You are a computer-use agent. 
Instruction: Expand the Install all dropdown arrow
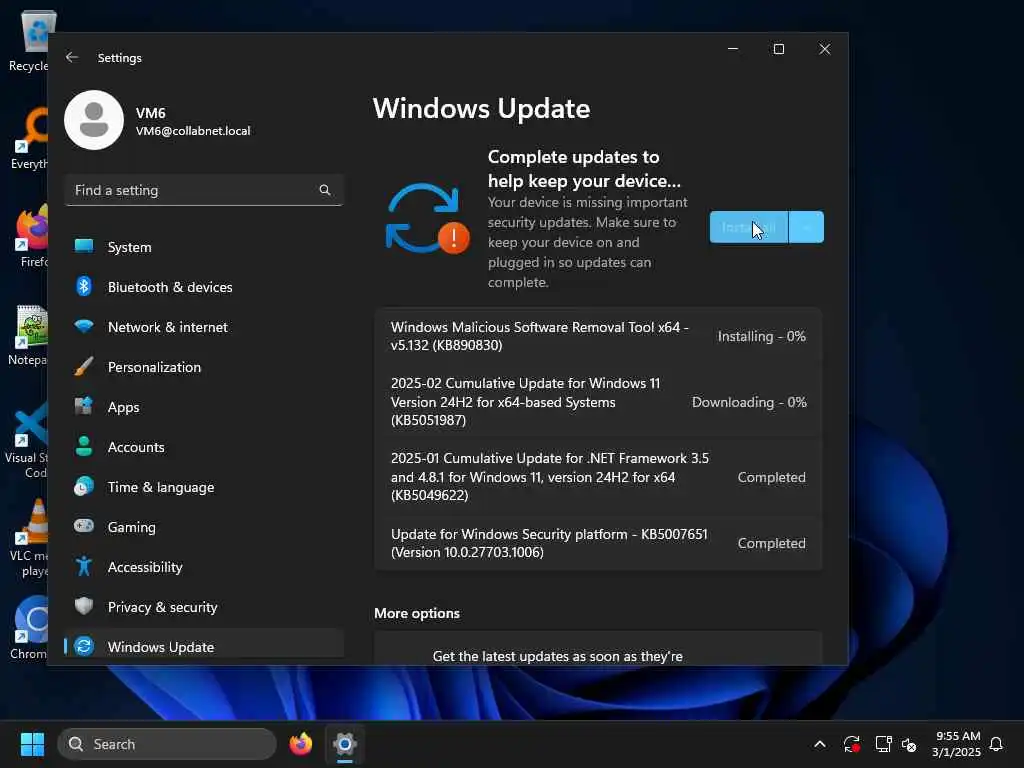(807, 227)
